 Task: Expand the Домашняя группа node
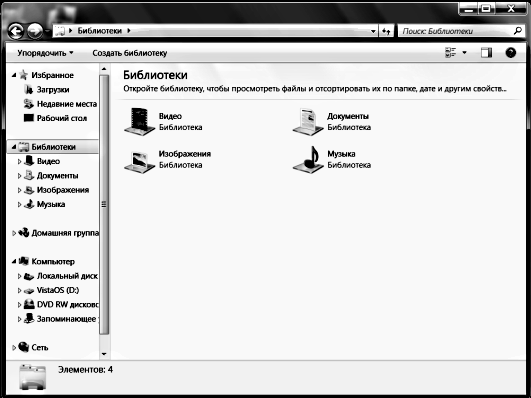pos(14,233)
